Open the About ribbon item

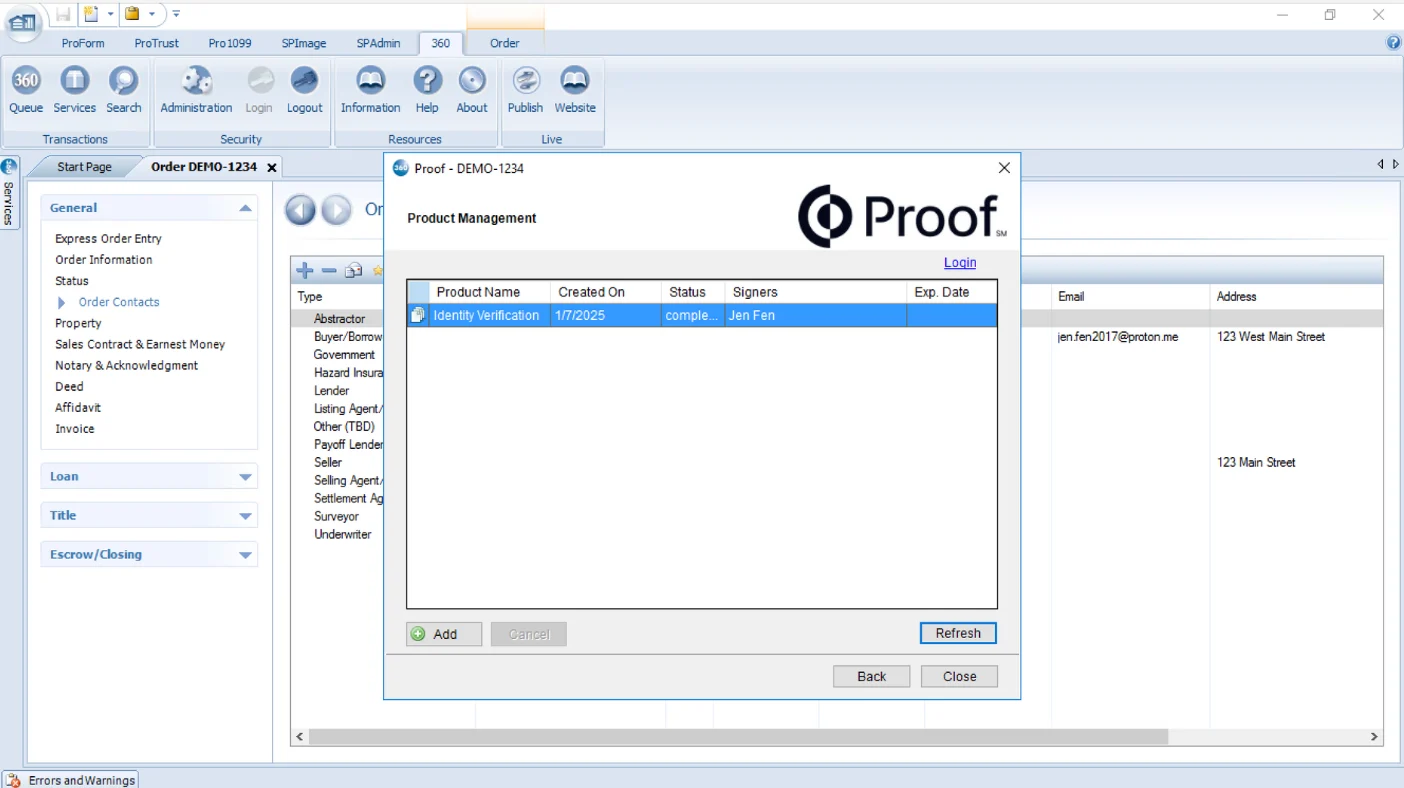472,90
